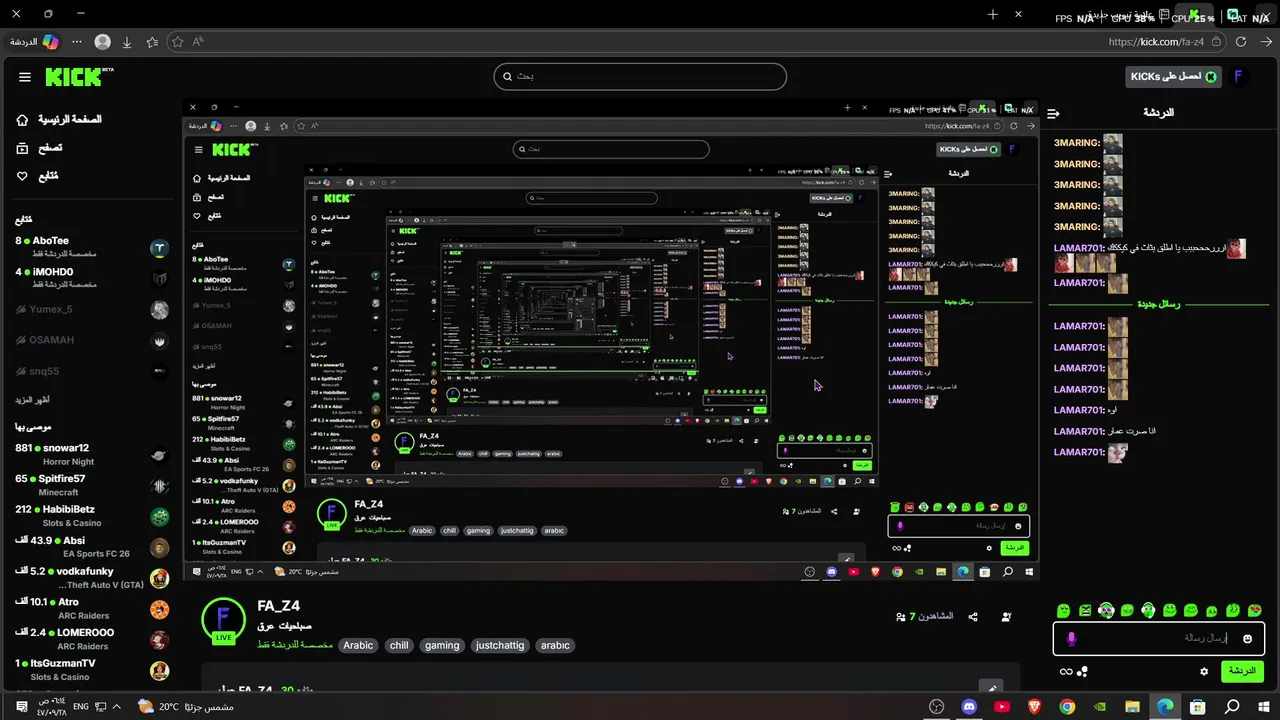Open followed channel AboTee
This screenshot has height=720, width=1280.
[x=92, y=247]
